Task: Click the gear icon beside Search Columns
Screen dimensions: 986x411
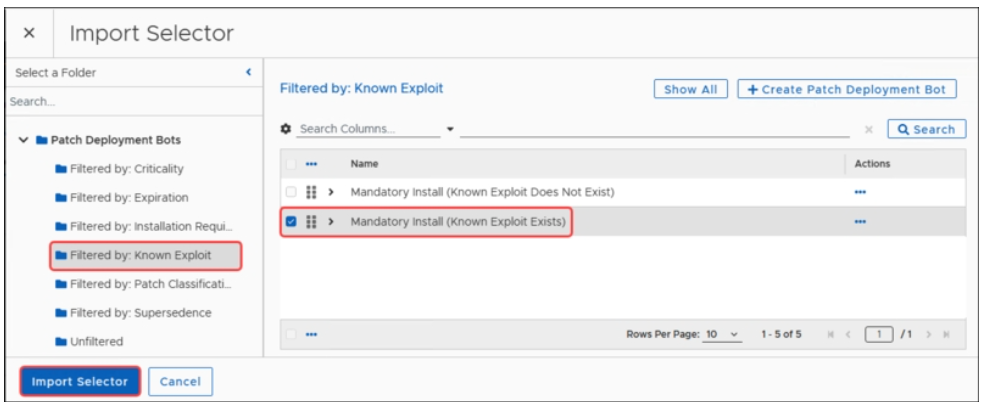Action: coord(286,129)
